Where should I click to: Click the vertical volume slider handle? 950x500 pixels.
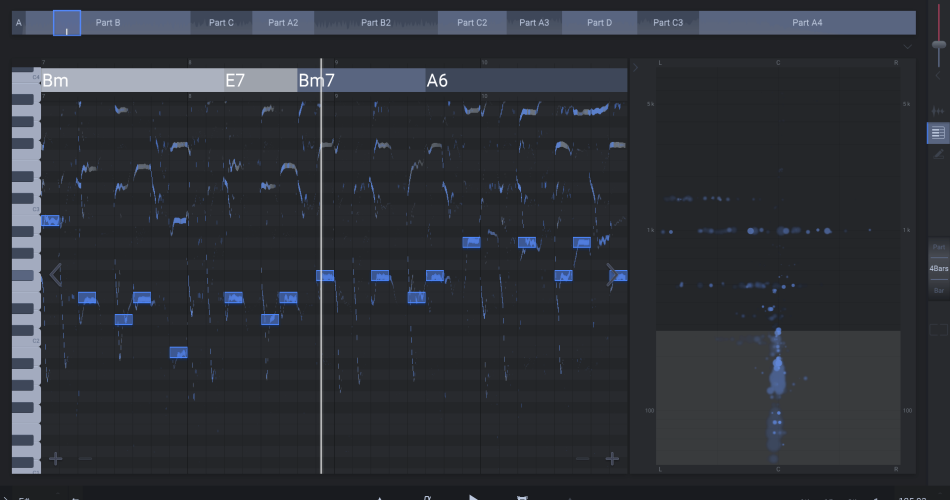[x=938, y=44]
